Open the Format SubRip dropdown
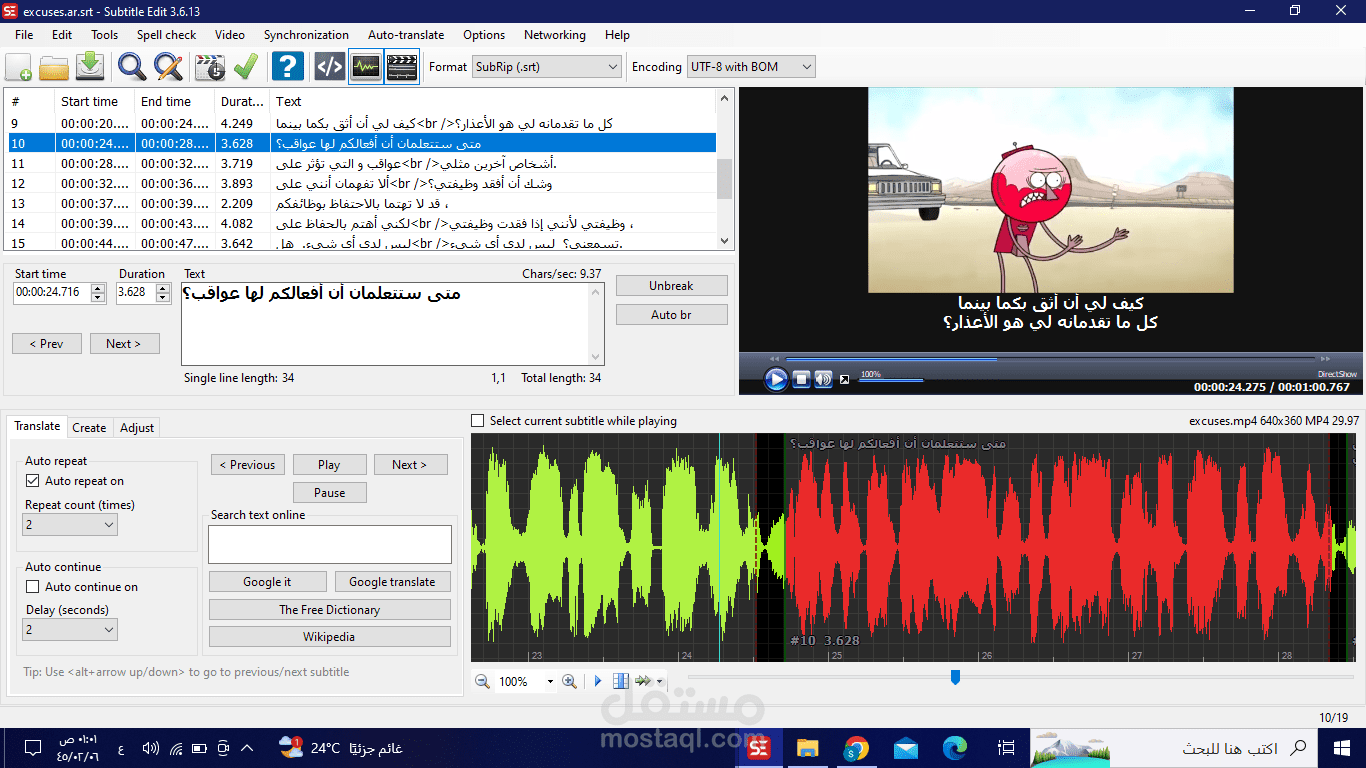The image size is (1366, 768). click(547, 67)
